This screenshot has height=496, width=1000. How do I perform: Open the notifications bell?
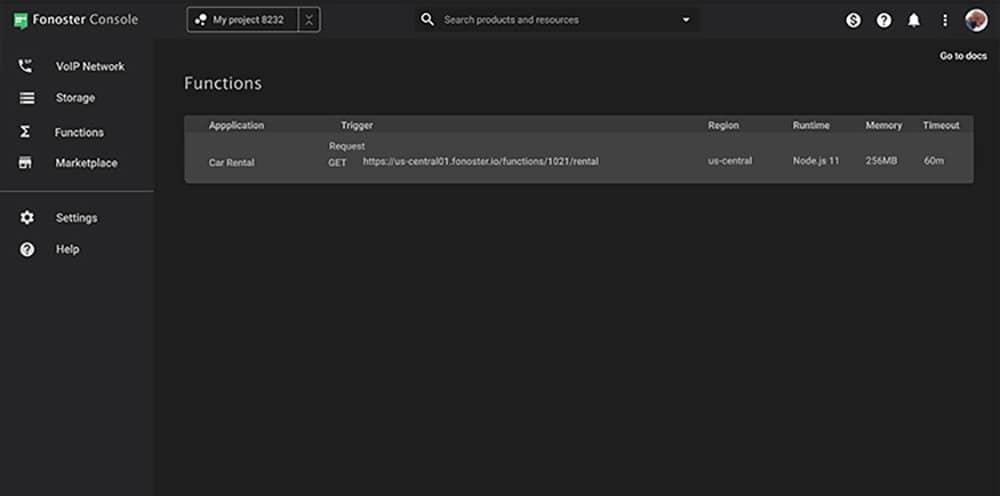coord(914,20)
